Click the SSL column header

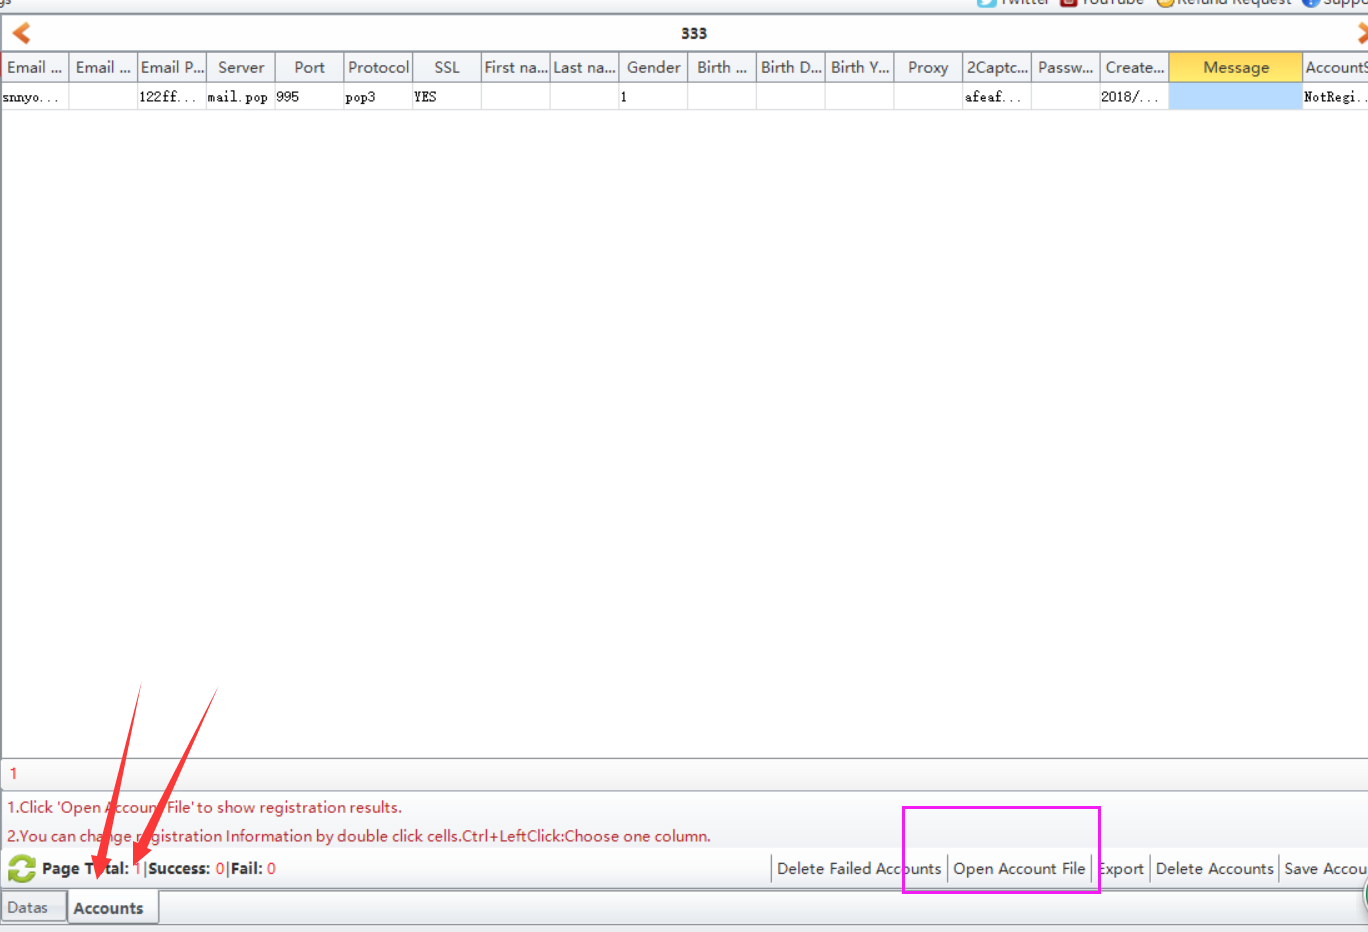pyautogui.click(x=447, y=67)
